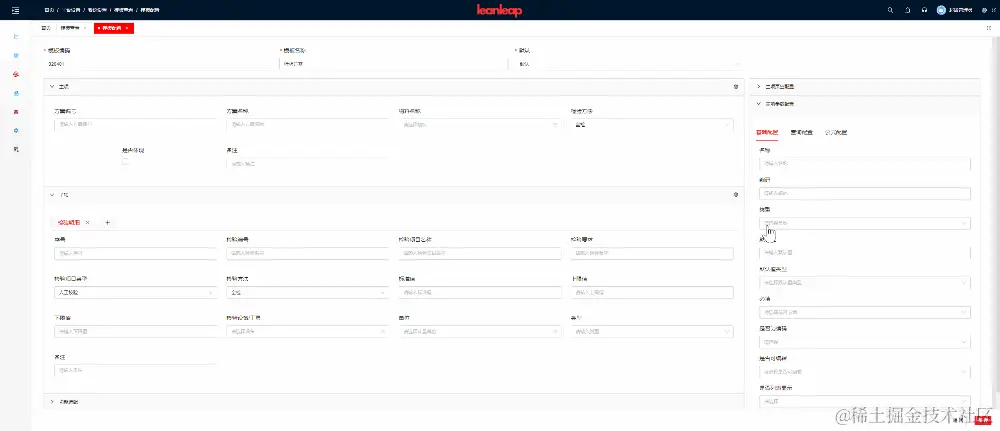Viewport: 1000px width, 431px height.
Task: Switch to the page tab left of red tab
Action: (73, 28)
